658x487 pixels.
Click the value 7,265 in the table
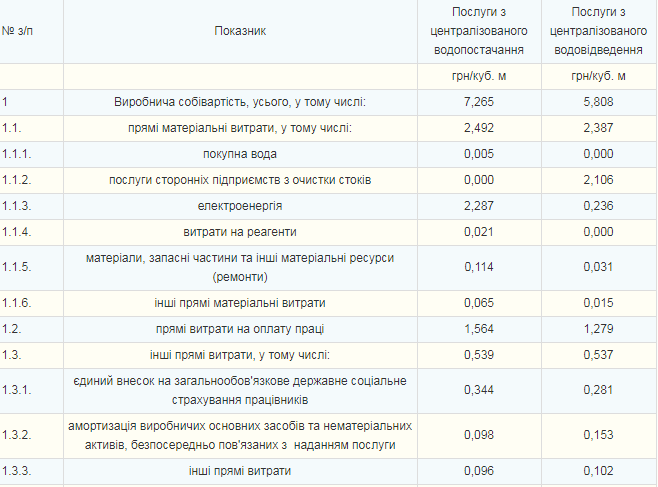point(479,102)
